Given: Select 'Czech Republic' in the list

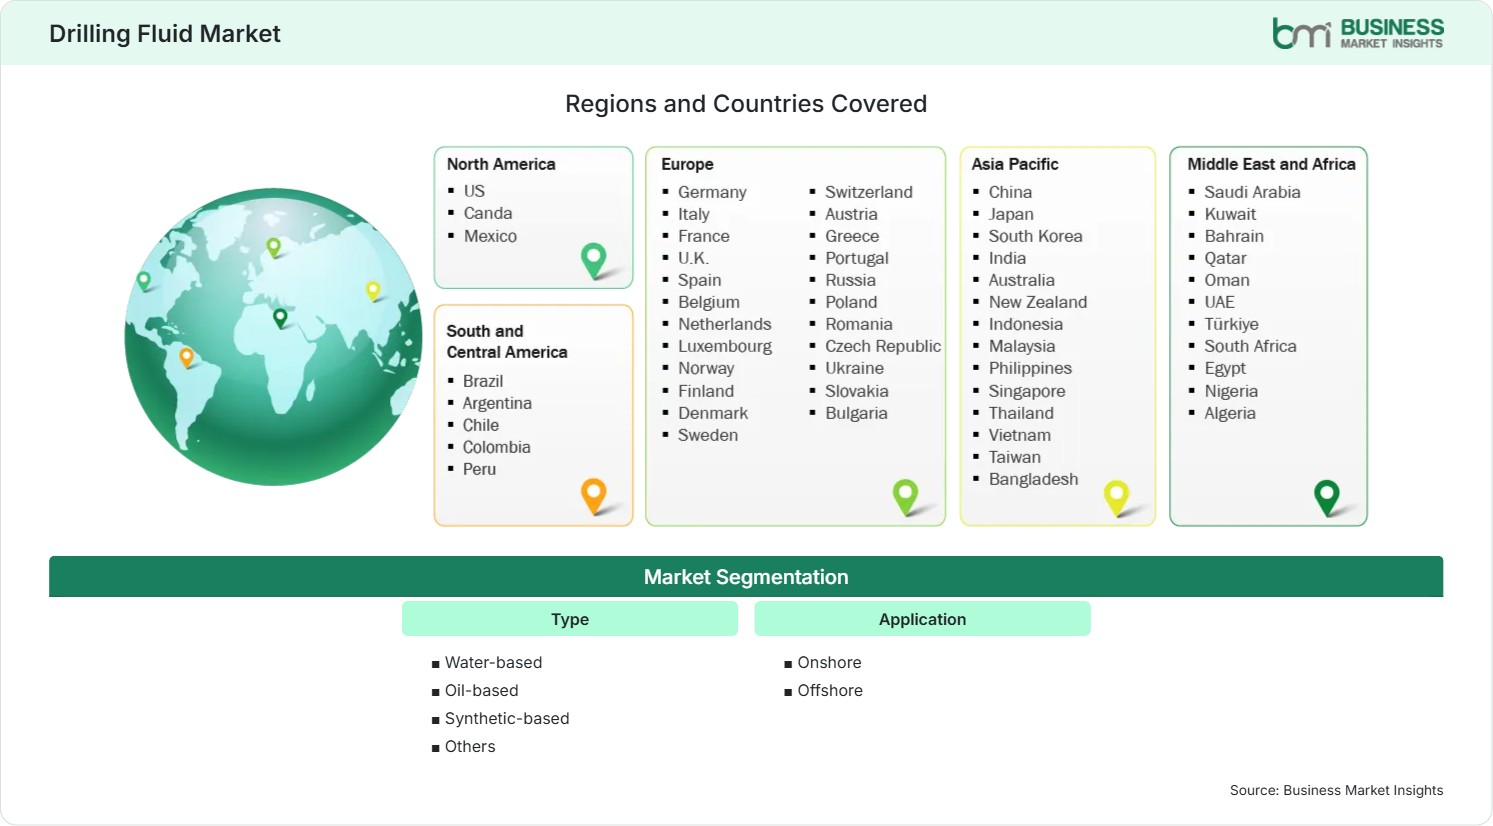Looking at the screenshot, I should pos(883,346).
